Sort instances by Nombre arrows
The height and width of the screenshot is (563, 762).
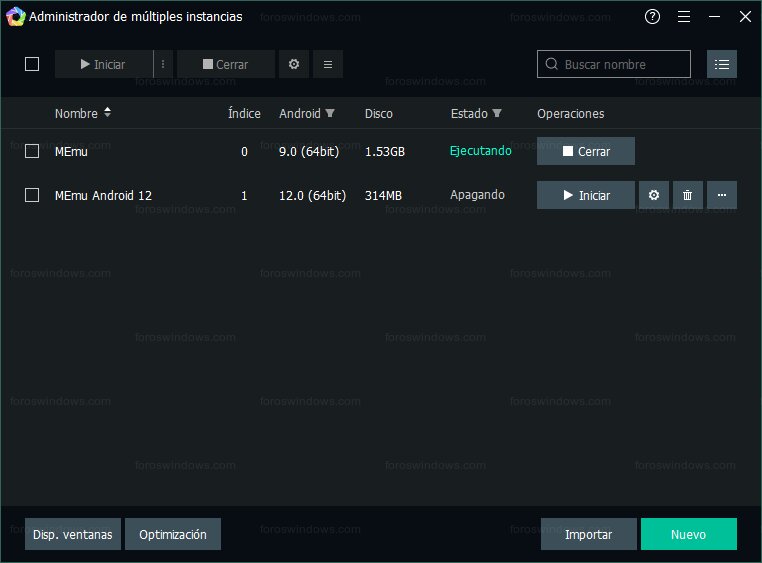point(107,113)
